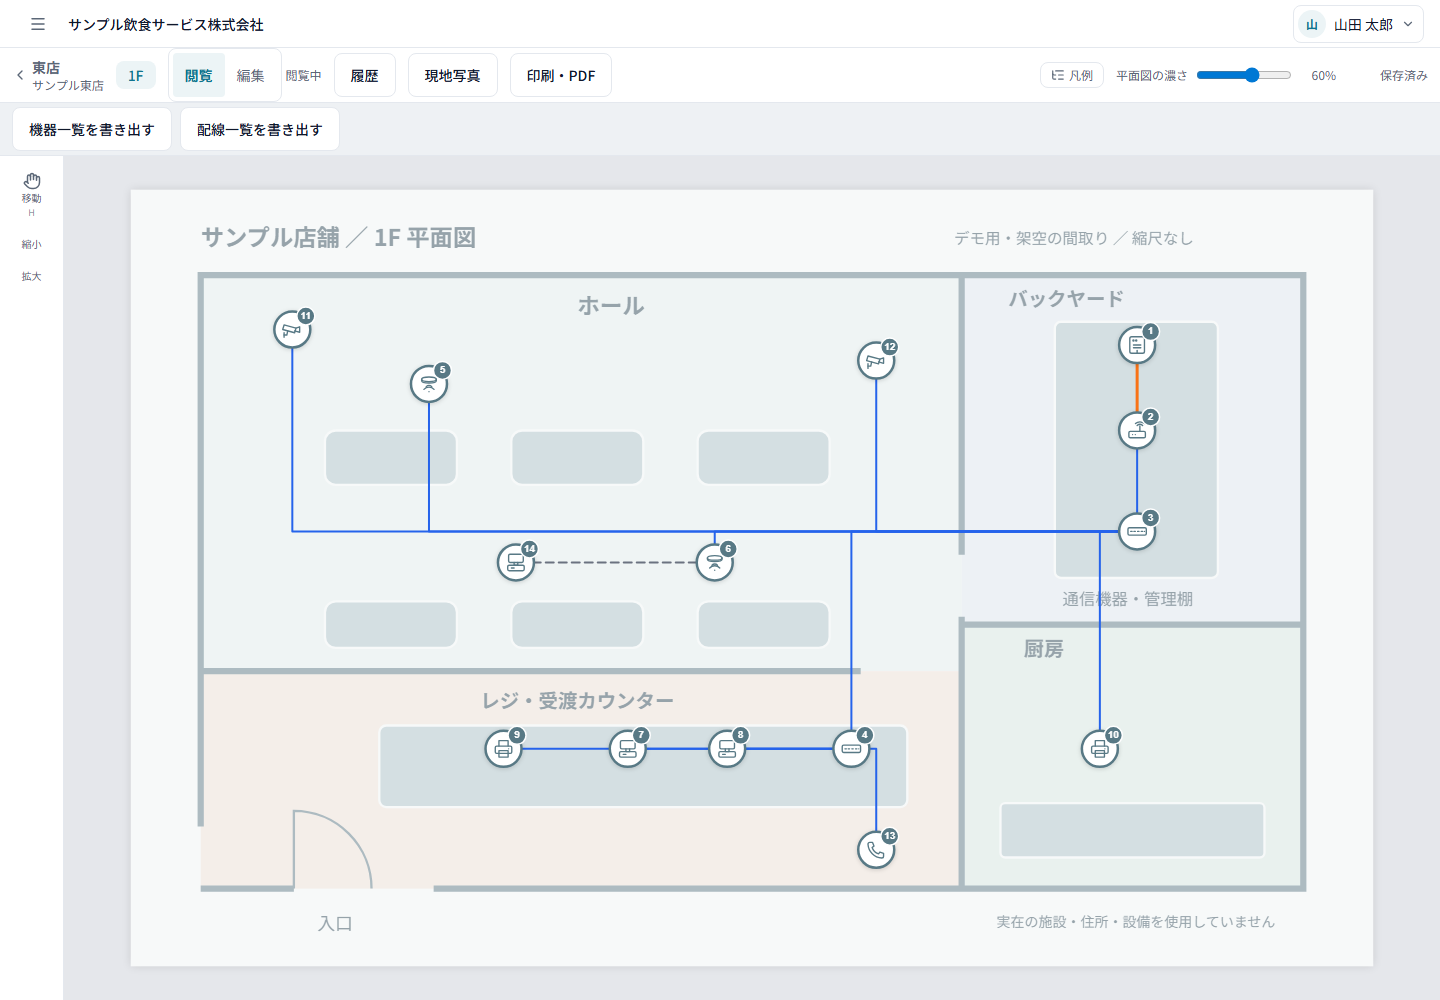Select switch device node number 3

(1137, 531)
